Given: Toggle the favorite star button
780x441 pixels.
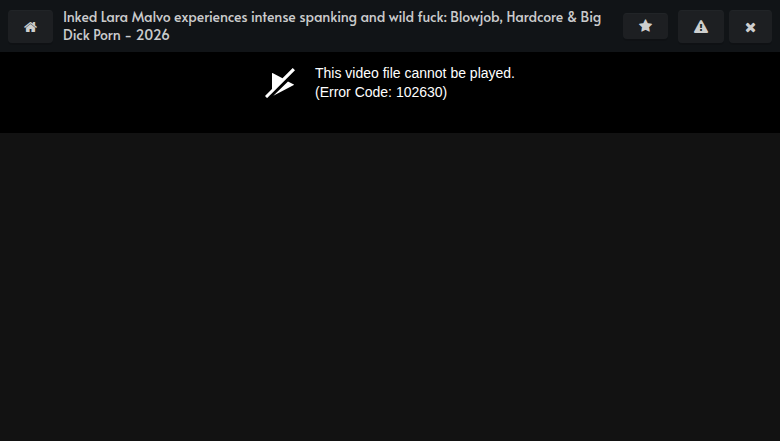Looking at the screenshot, I should (x=645, y=26).
